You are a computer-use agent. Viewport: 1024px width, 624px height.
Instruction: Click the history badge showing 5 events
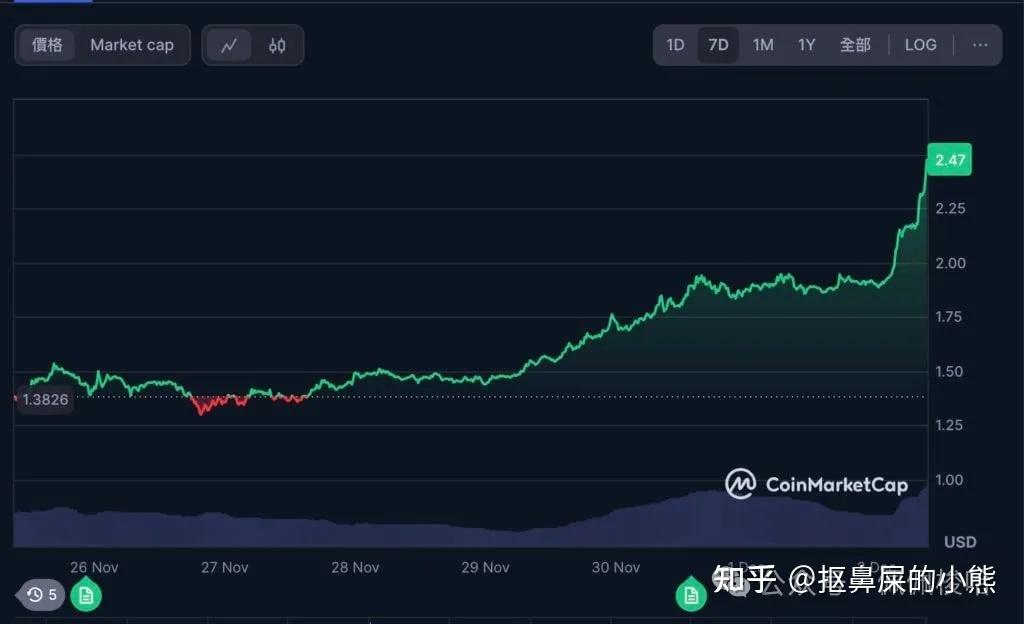click(41, 594)
